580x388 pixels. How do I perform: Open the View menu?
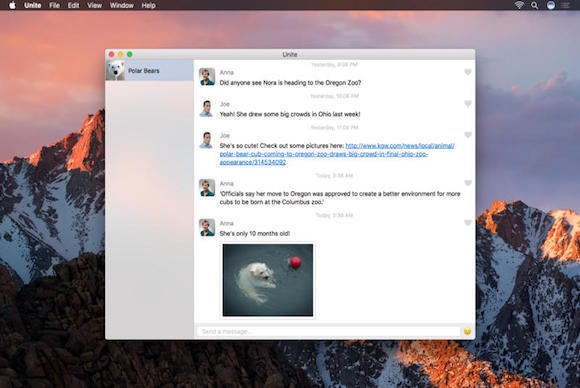(94, 5)
